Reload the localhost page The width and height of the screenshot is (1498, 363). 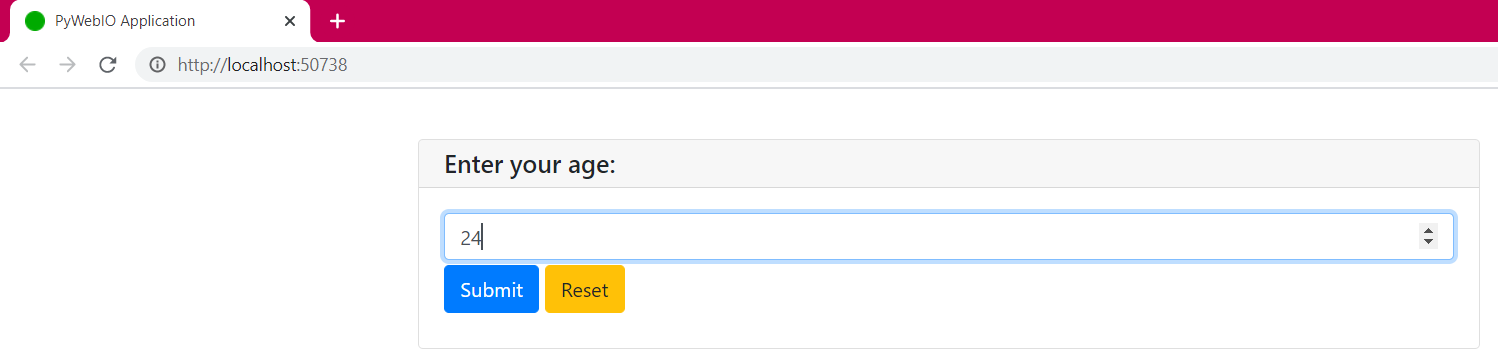108,65
